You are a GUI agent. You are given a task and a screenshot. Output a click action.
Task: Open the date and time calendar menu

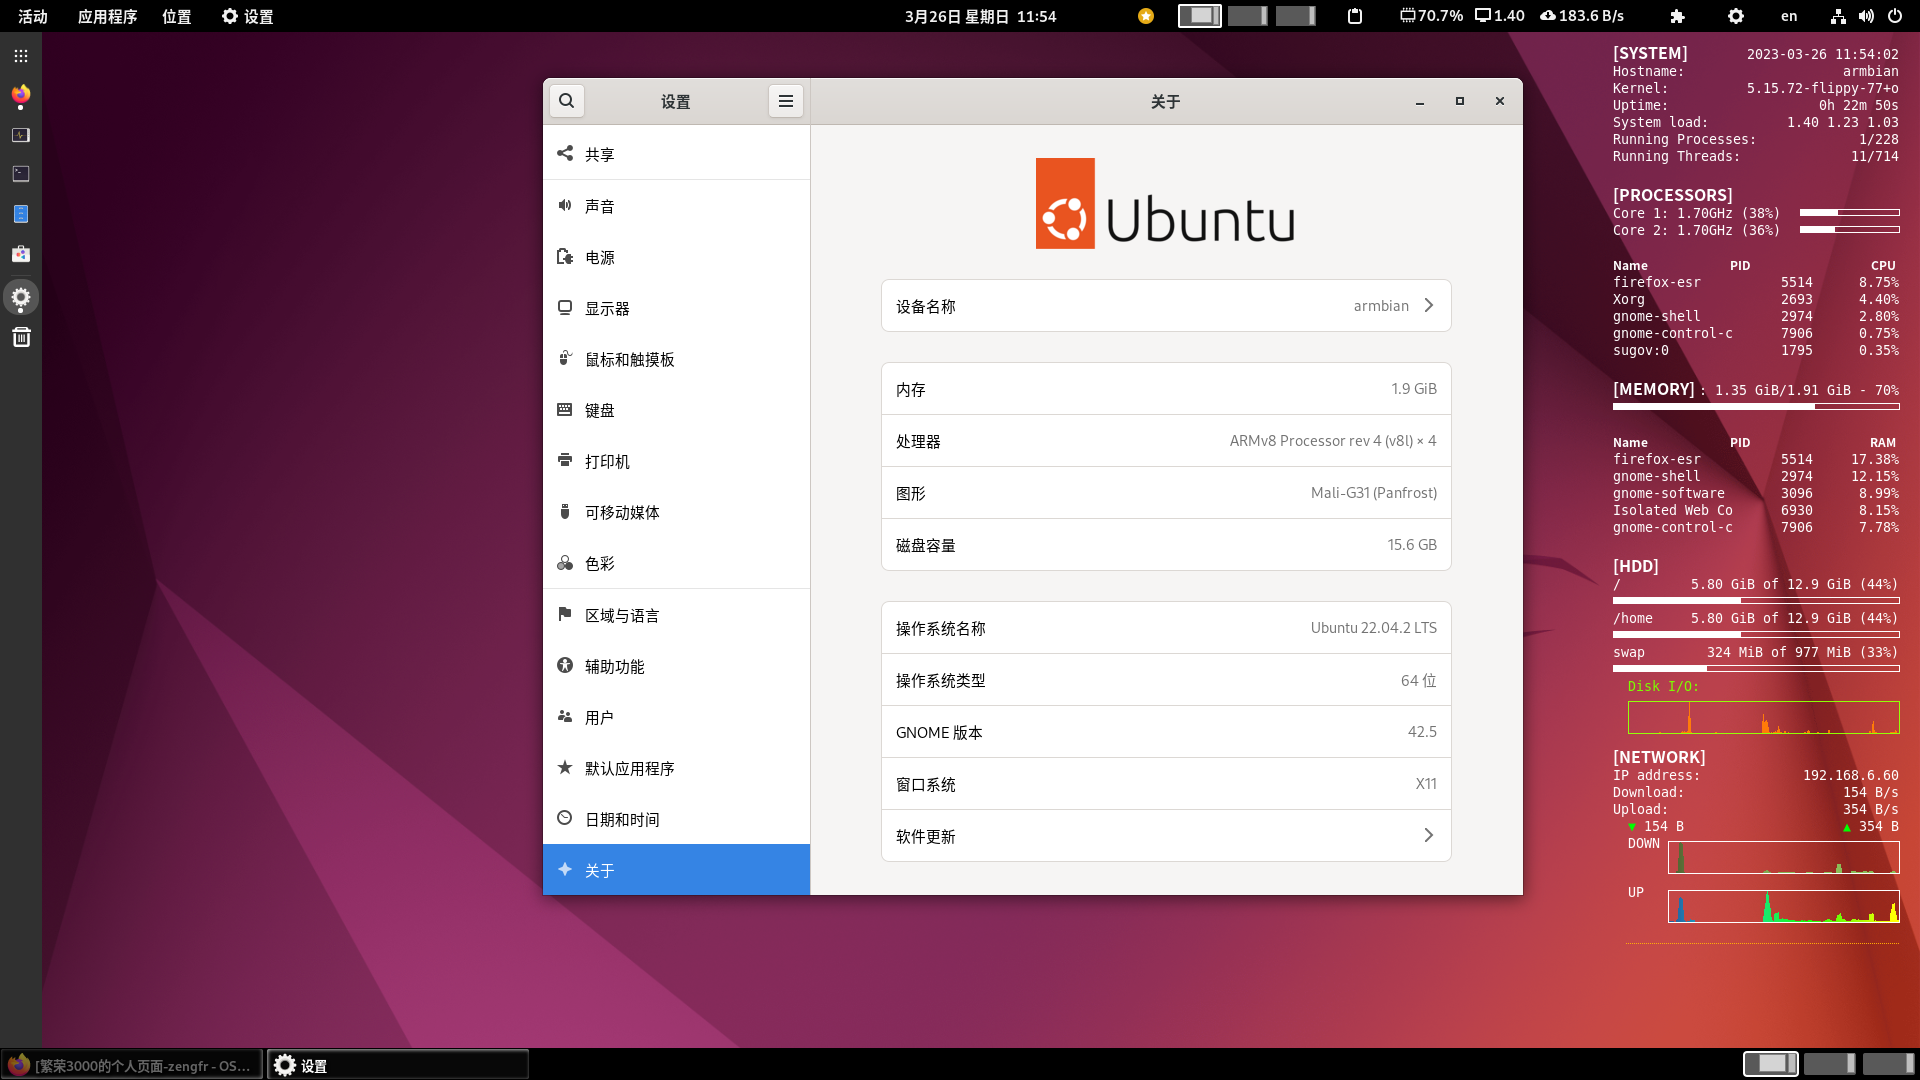(x=980, y=16)
